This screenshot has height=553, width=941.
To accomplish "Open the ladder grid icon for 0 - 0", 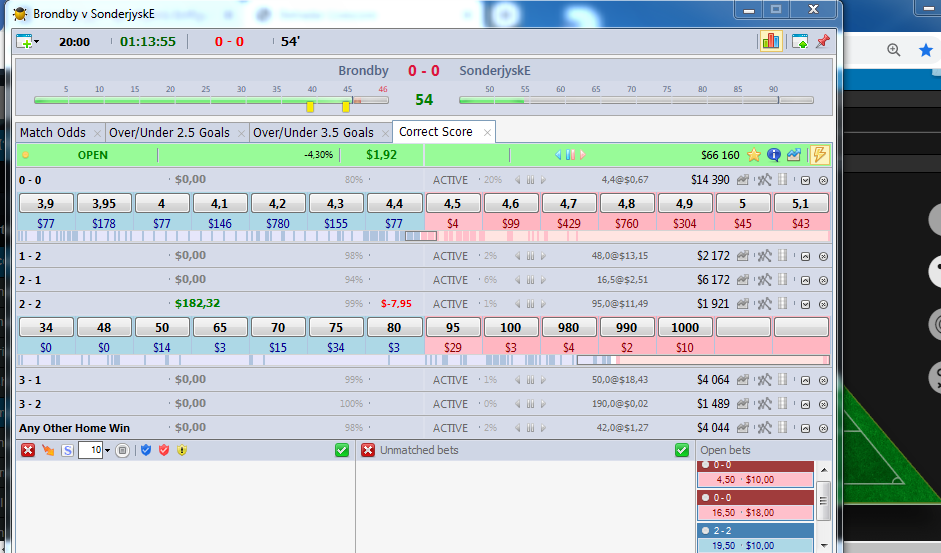I will (783, 180).
